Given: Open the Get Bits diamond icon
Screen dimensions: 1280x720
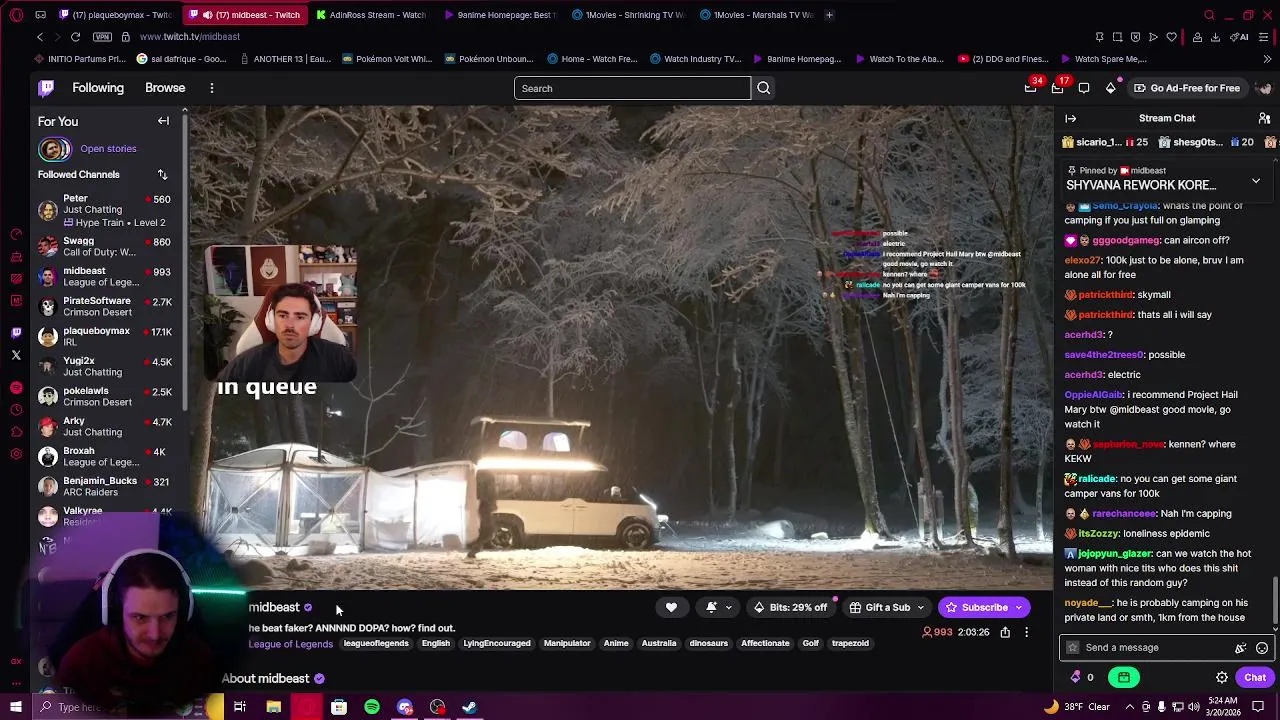Looking at the screenshot, I should point(1111,88).
